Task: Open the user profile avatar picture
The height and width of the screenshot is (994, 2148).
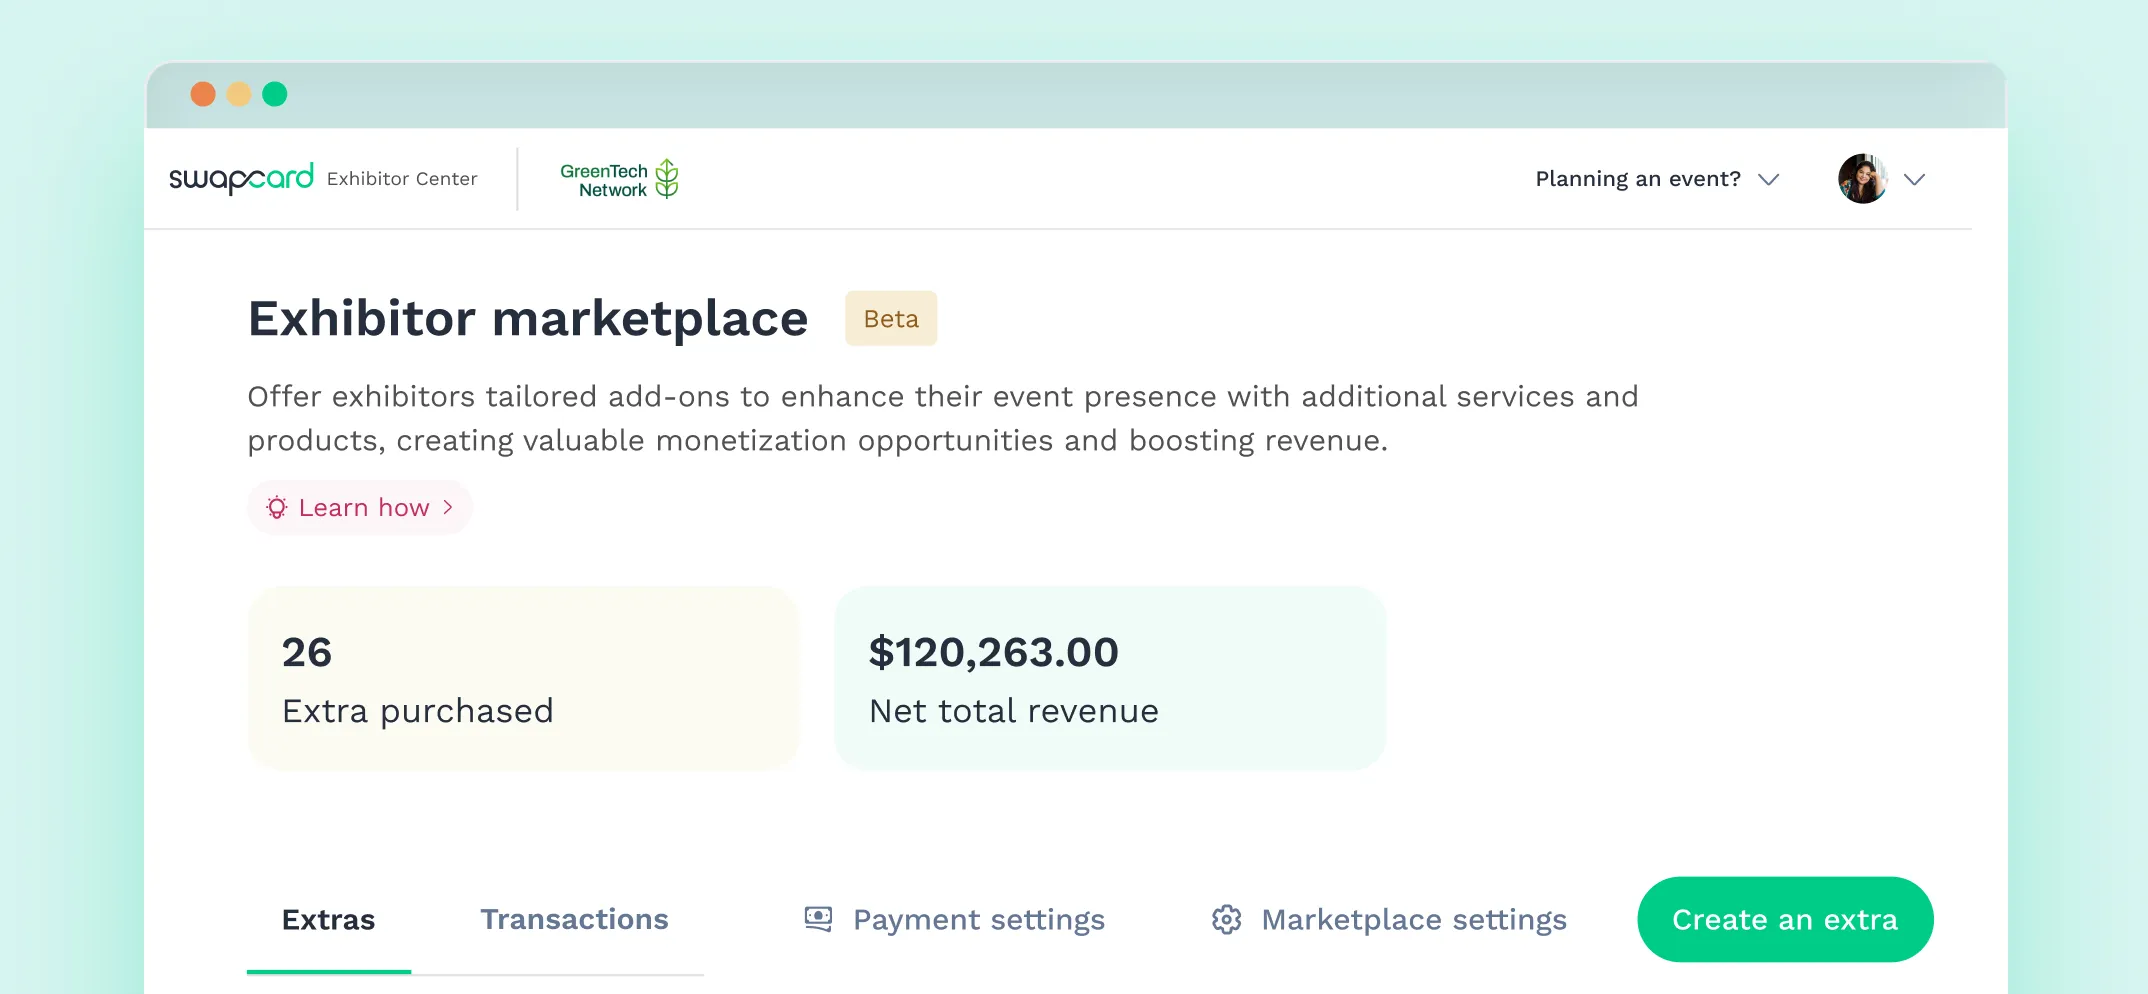Action: click(x=1861, y=178)
